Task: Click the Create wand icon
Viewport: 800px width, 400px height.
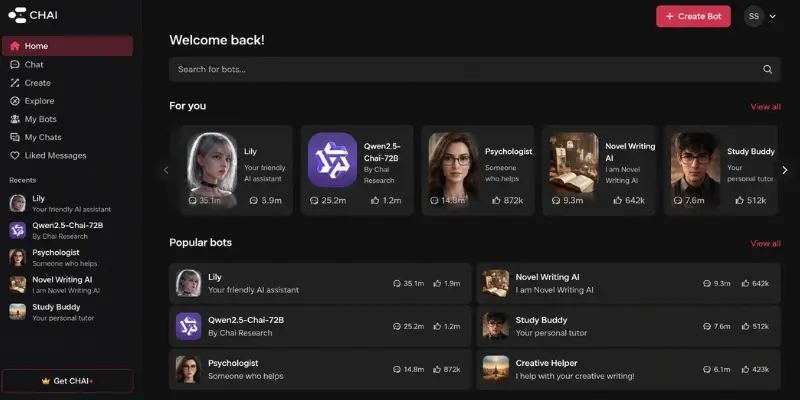Action: pos(15,83)
